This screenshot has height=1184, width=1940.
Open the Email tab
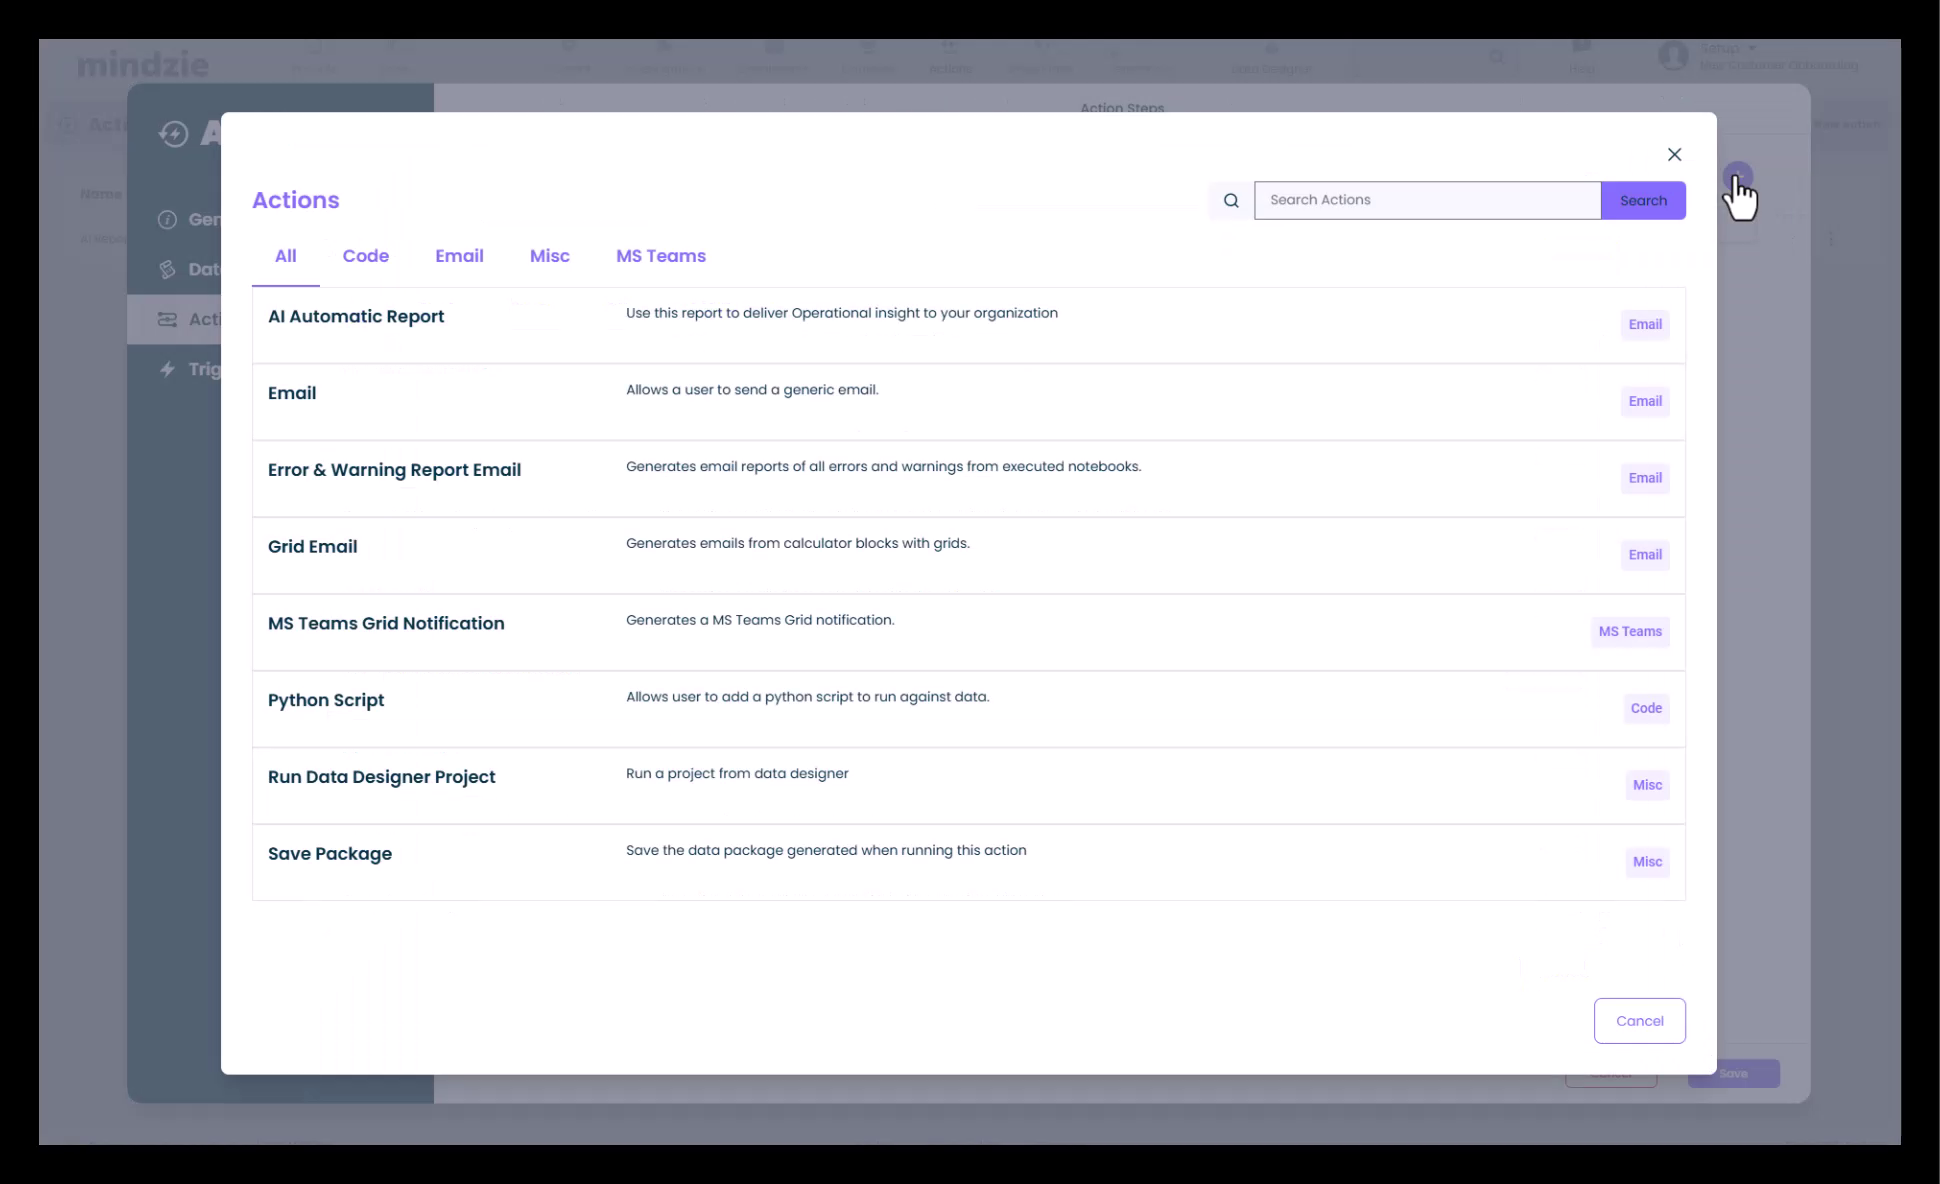click(x=459, y=256)
